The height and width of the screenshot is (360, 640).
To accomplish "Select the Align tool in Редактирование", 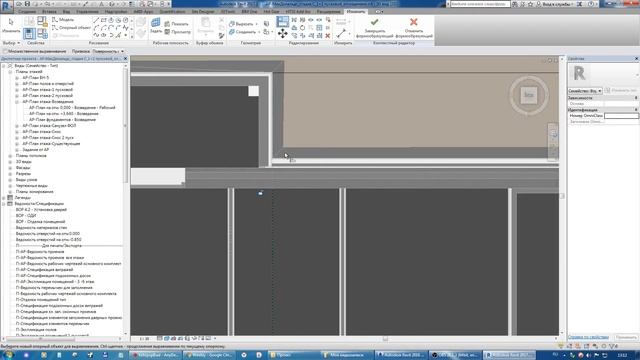I will [282, 21].
